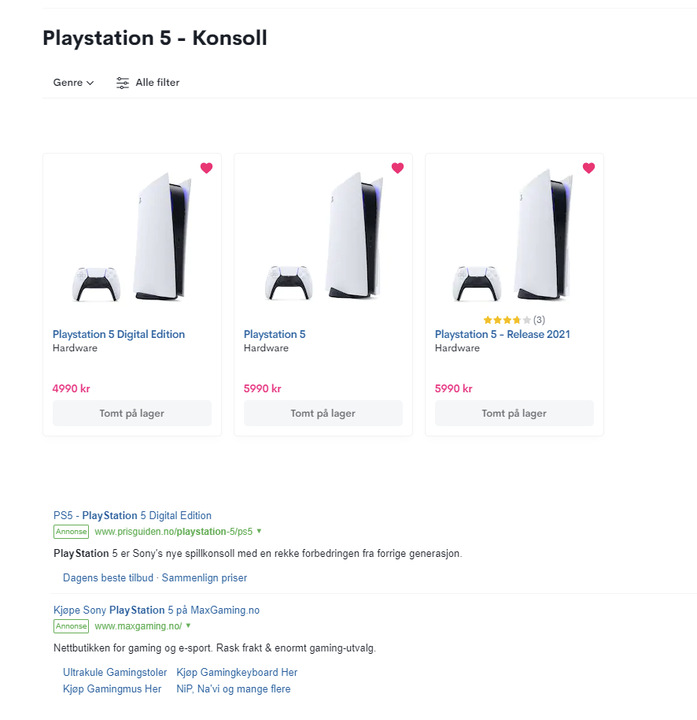This screenshot has width=697, height=720.
Task: Open the Ultrakule Gamingstoler sitelink
Action: pyautogui.click(x=115, y=672)
